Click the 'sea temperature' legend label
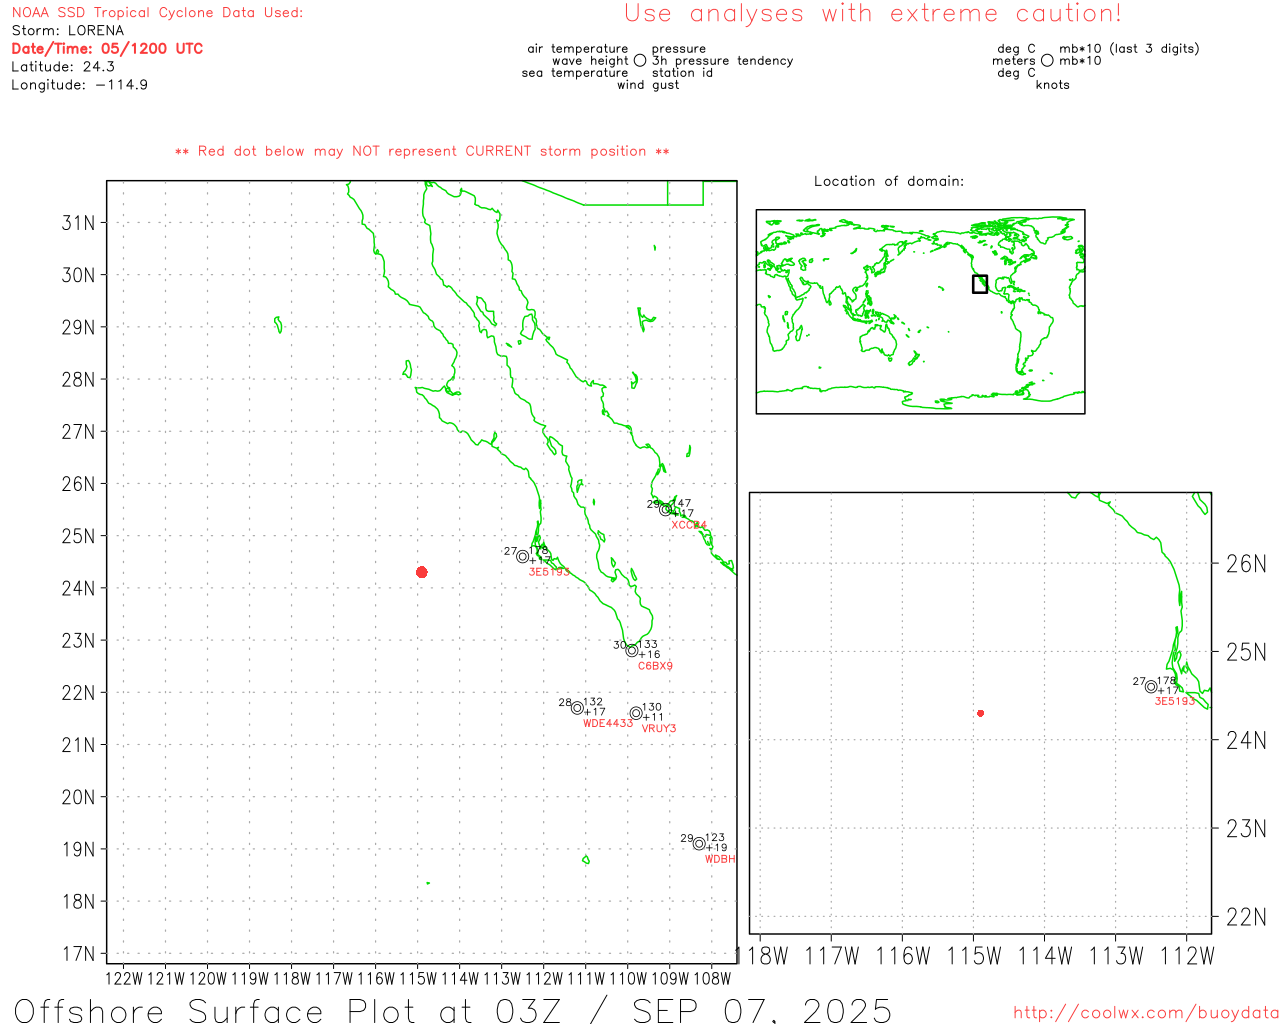 coord(575,73)
